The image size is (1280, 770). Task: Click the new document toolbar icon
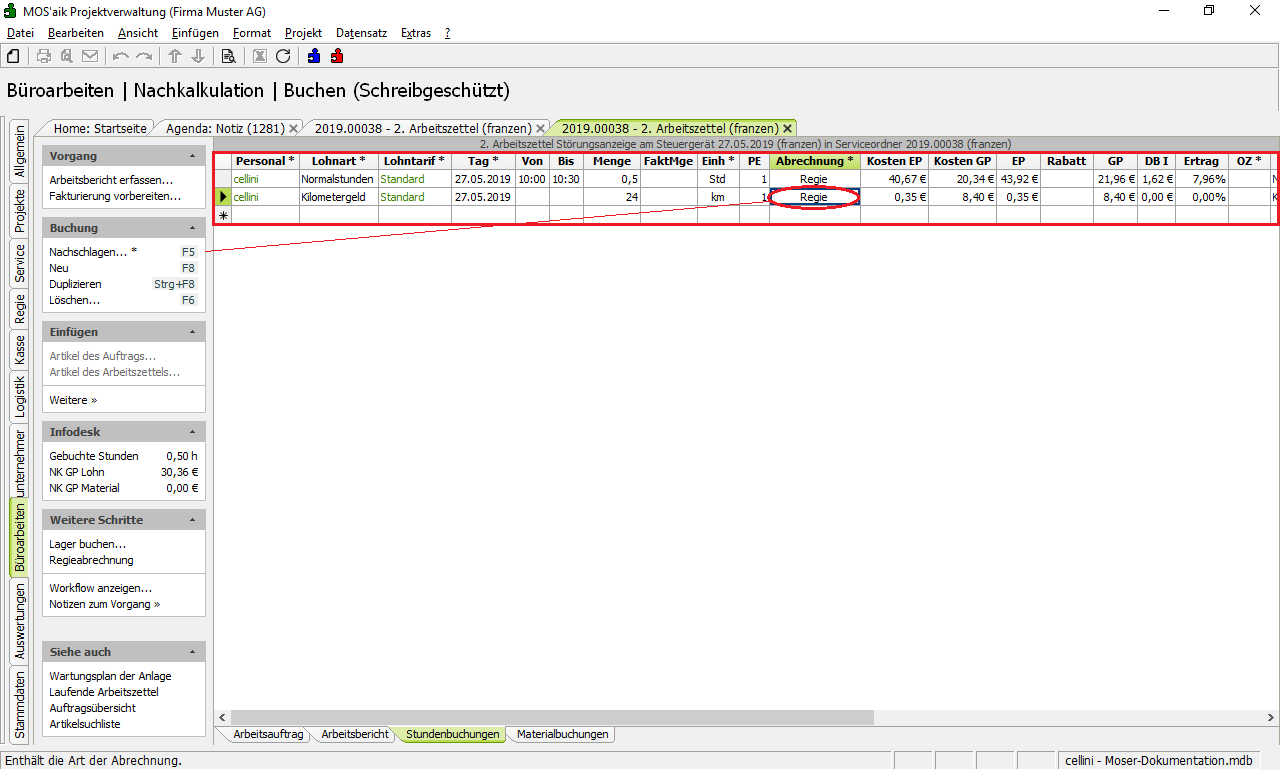pyautogui.click(x=13, y=56)
